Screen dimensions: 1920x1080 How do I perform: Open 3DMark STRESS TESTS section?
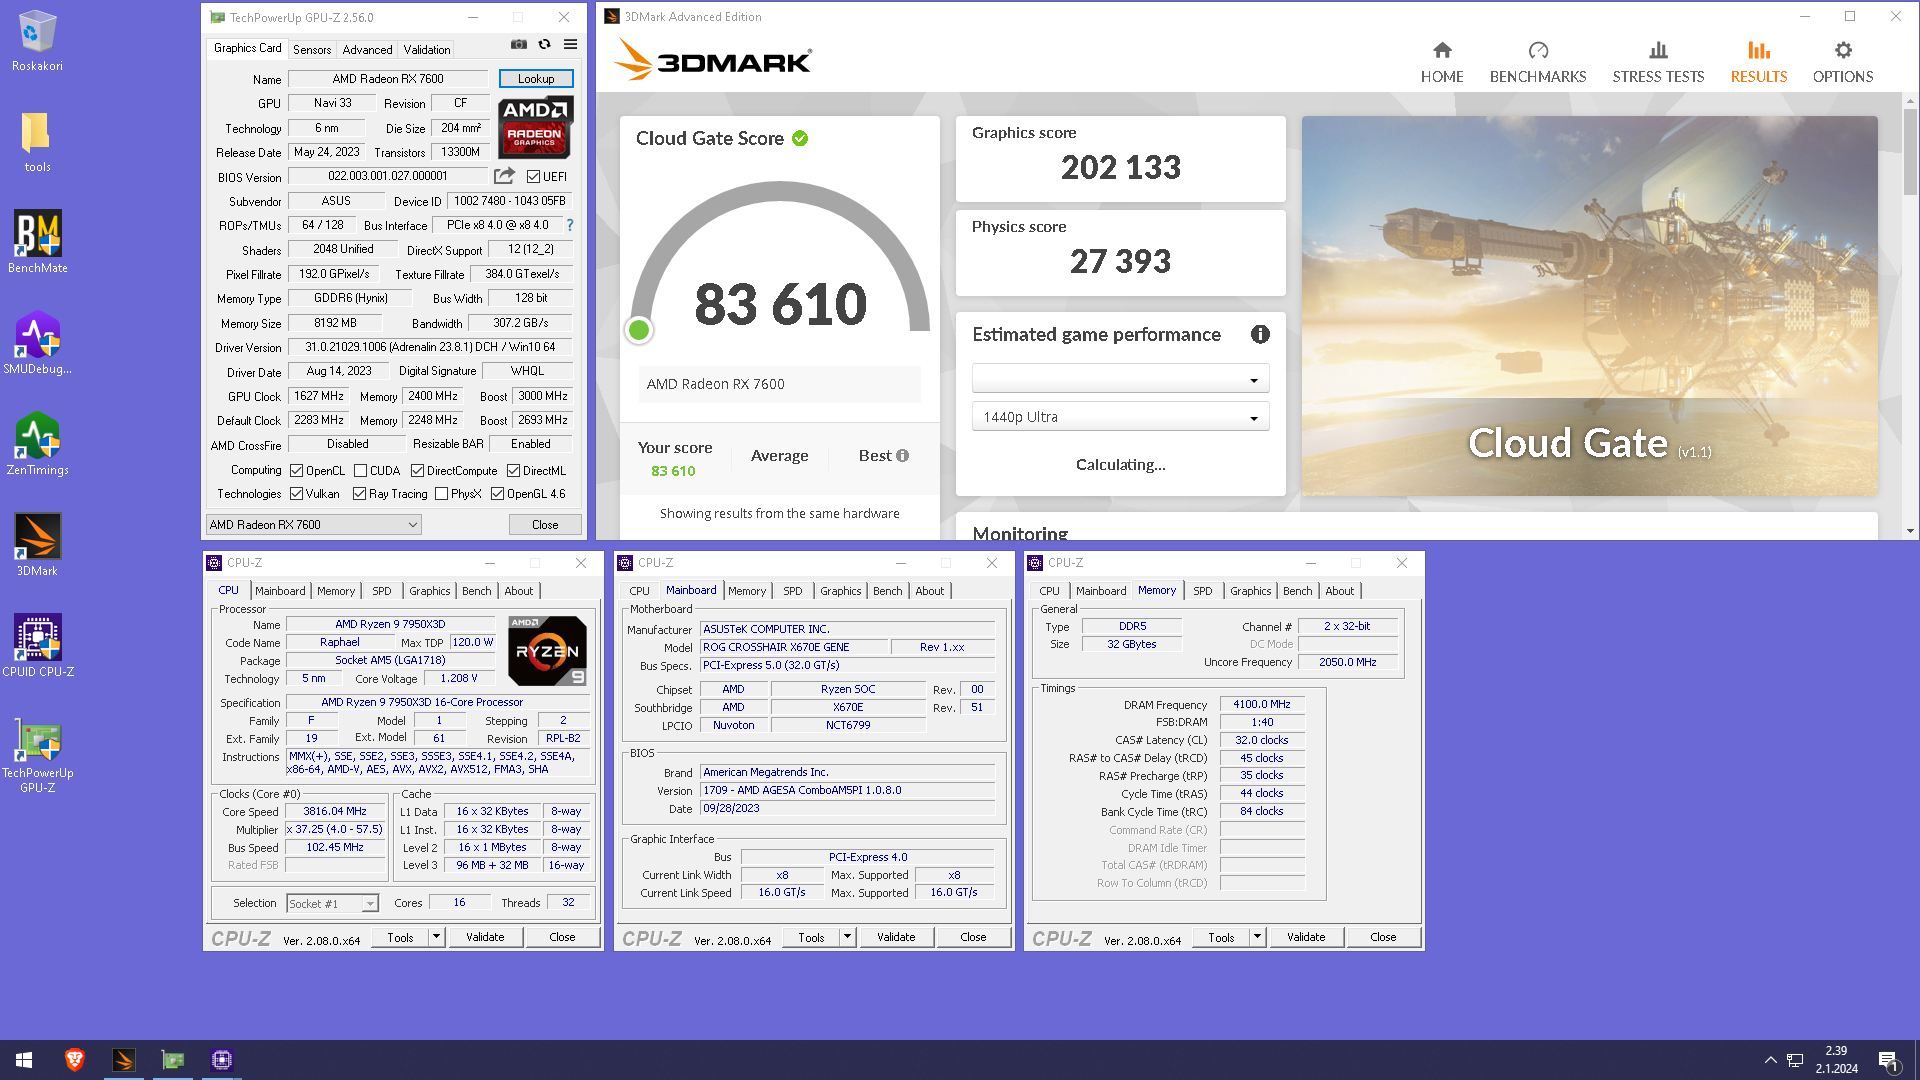(1658, 62)
